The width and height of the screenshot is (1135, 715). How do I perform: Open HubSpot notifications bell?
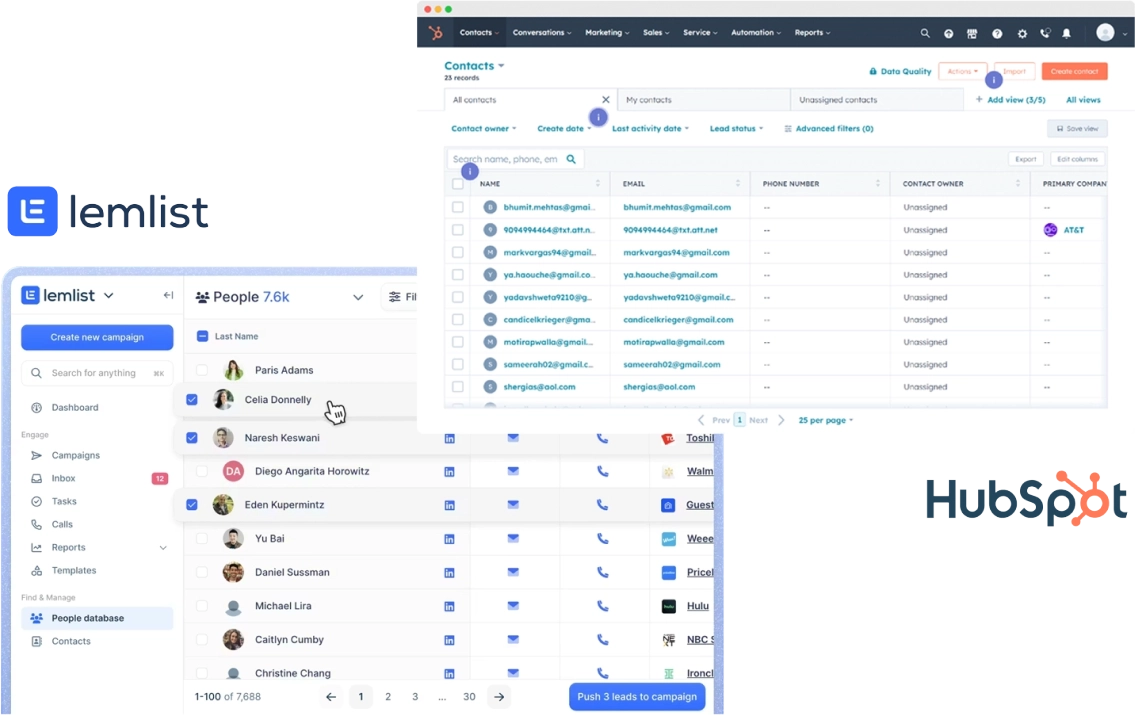(1066, 33)
